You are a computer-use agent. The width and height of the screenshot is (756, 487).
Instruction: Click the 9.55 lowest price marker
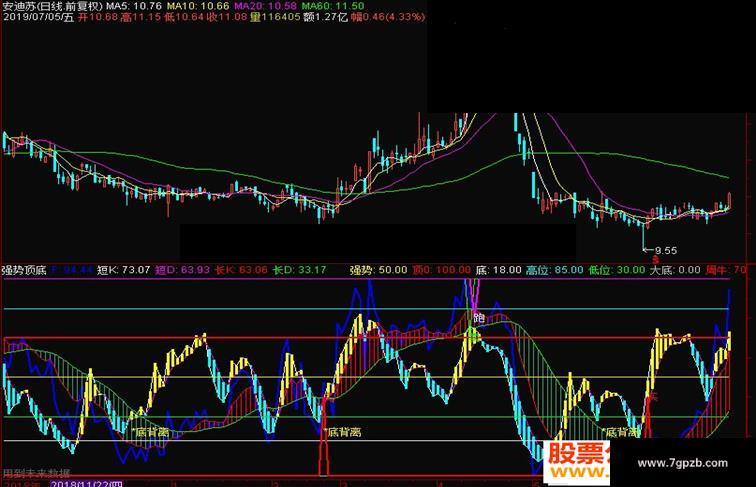pyautogui.click(x=666, y=250)
